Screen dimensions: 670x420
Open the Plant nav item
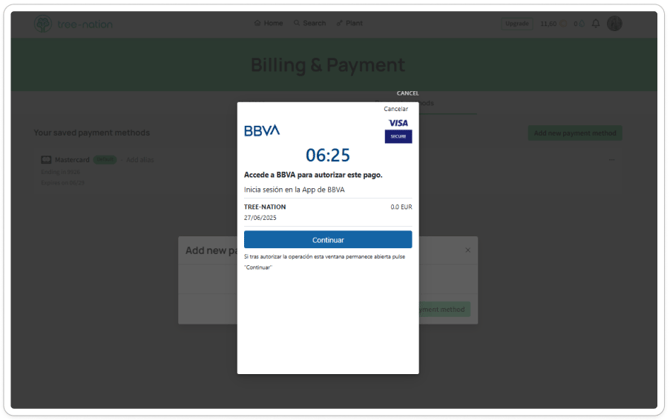tap(350, 23)
